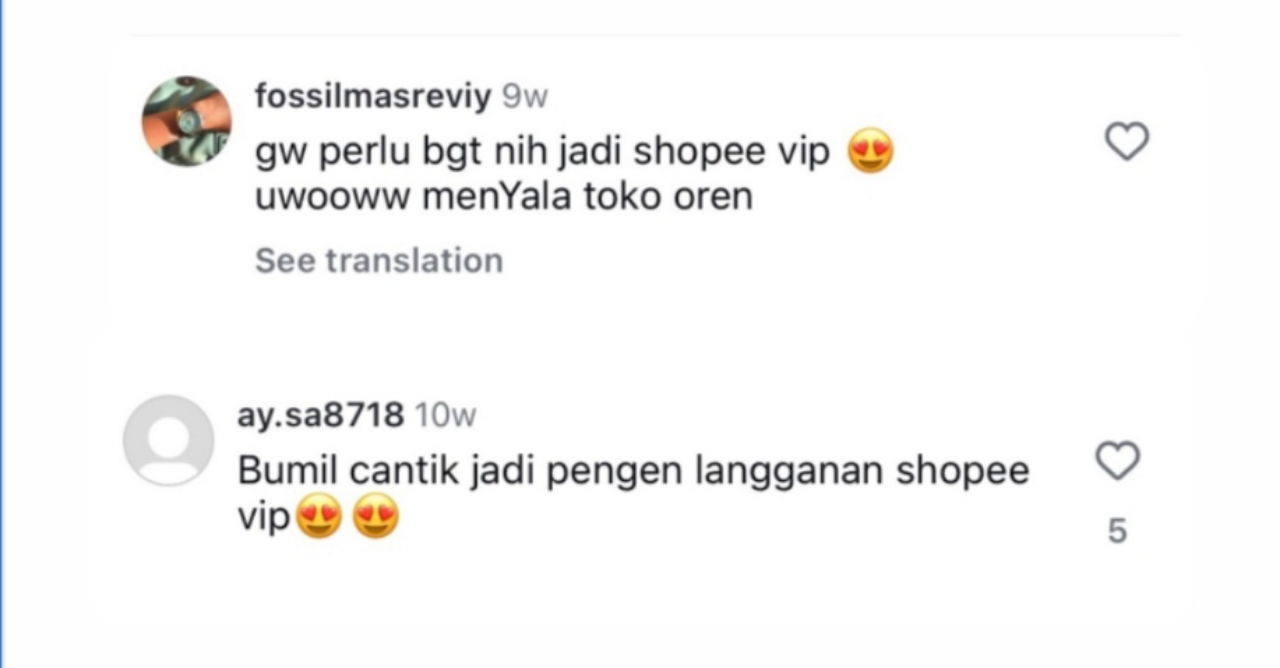This screenshot has height=668, width=1280.
Task: Click the divider line above fossilmasreviy's comment
Action: [x=655, y=36]
